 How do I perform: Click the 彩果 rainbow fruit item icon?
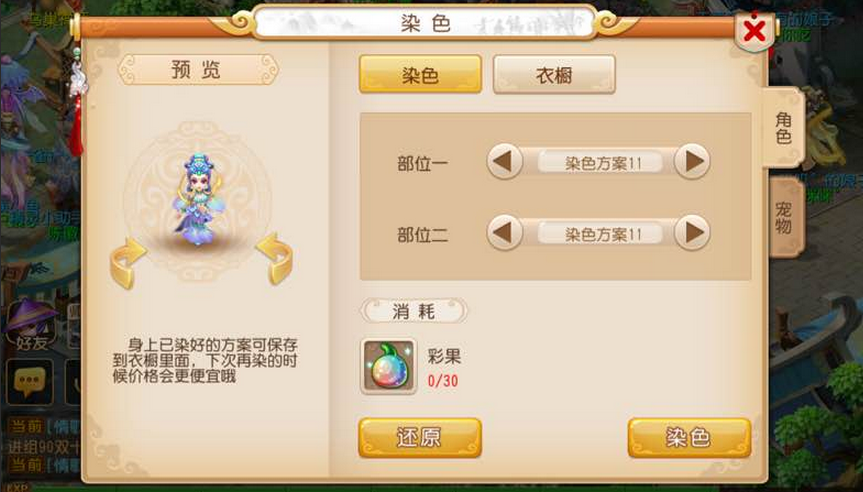pyautogui.click(x=389, y=367)
